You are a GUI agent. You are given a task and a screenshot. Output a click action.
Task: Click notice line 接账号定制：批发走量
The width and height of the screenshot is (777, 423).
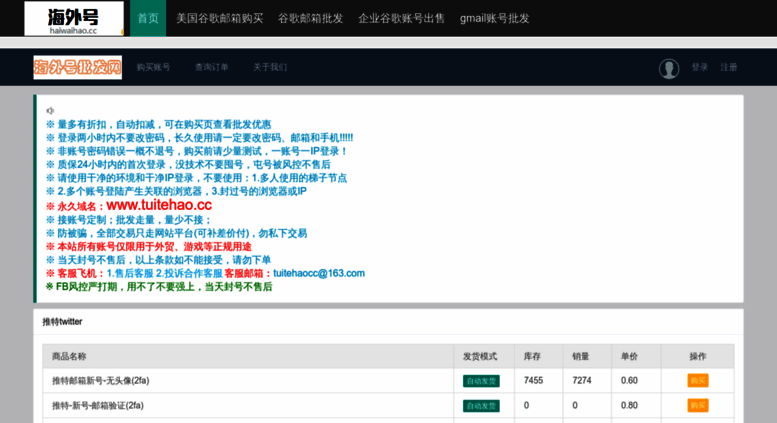(x=129, y=220)
